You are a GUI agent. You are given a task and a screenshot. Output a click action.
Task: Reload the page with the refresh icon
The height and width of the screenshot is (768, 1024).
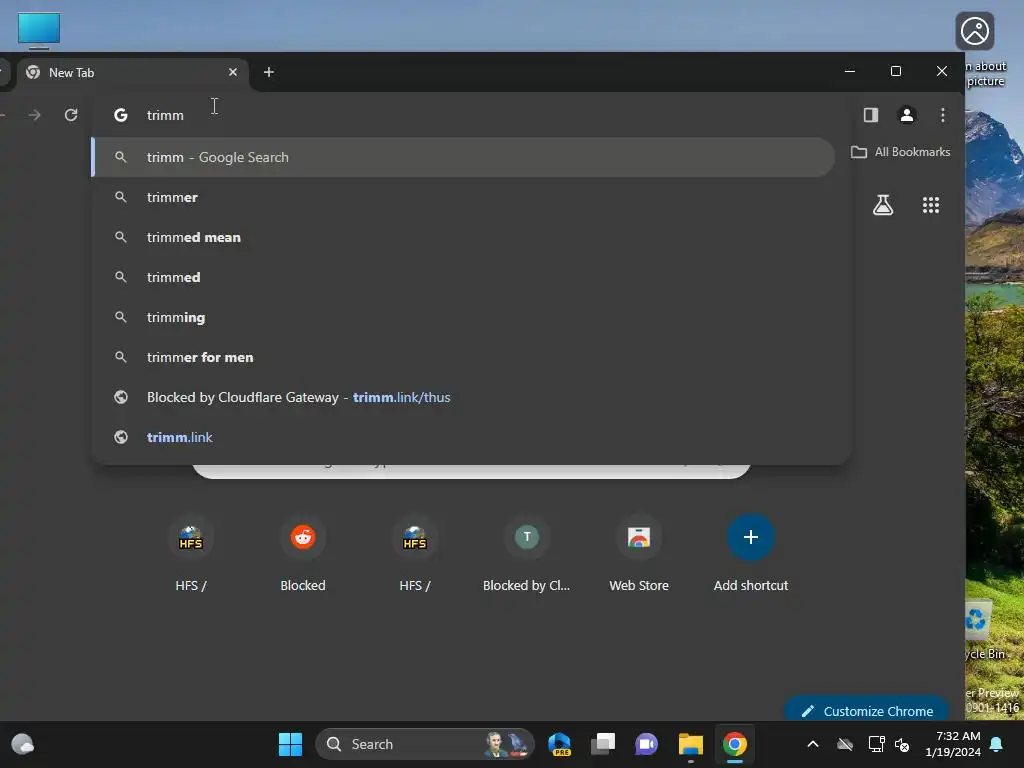pos(71,115)
